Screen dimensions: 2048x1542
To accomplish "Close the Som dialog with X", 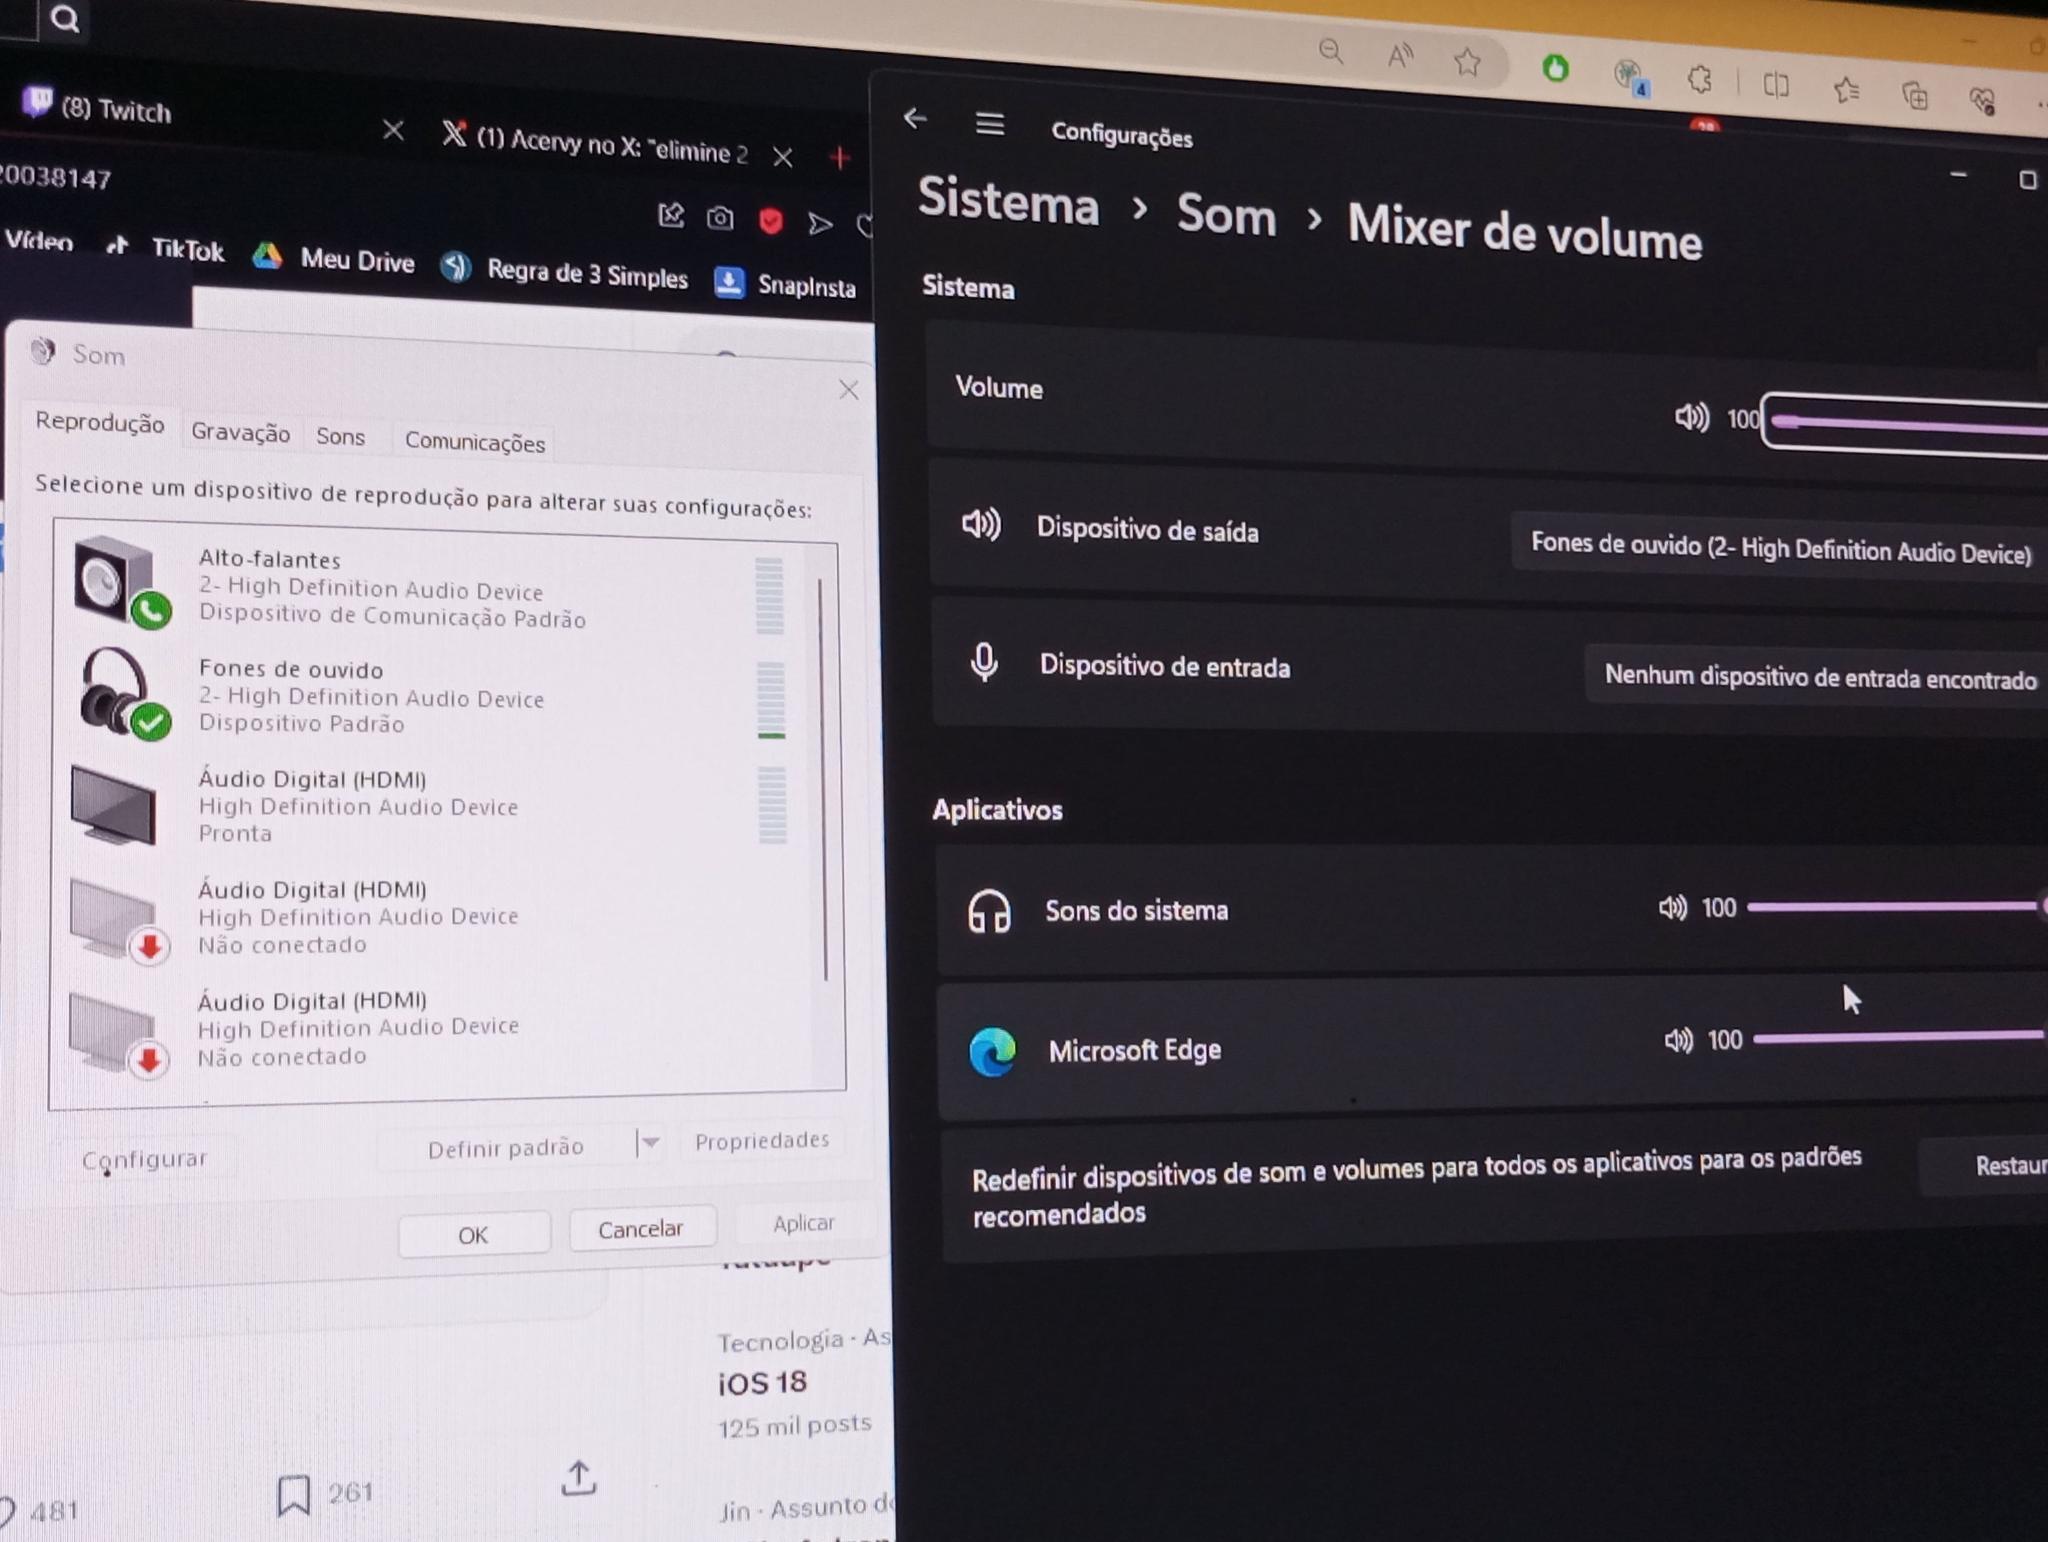I will pos(848,390).
